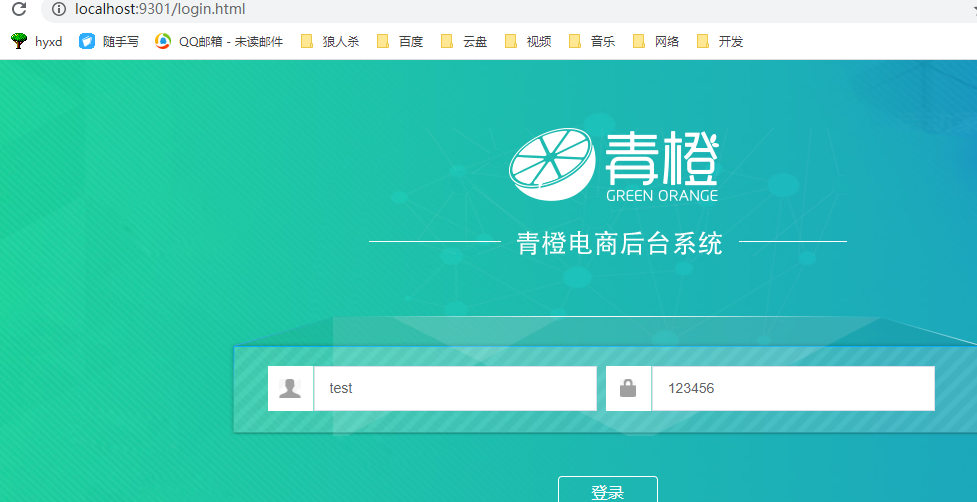Open the 云盘 bookmark folder
Image resolution: width=977 pixels, height=502 pixels.
(464, 42)
